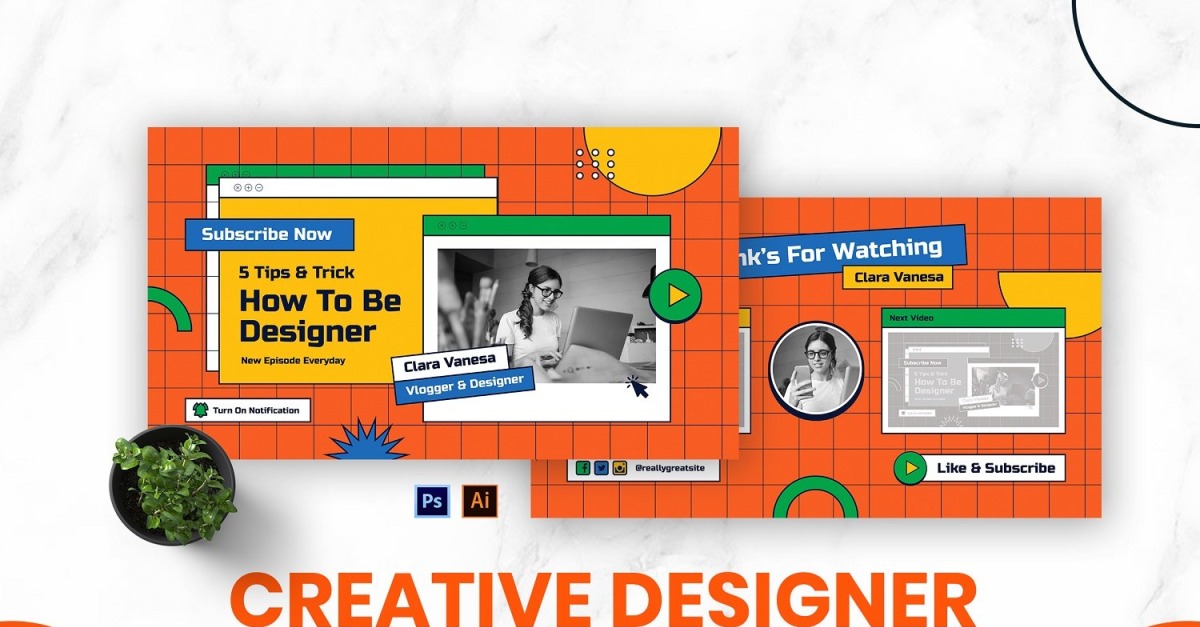Click the Turn On Notification button
Image resolution: width=1200 pixels, height=627 pixels.
click(248, 410)
